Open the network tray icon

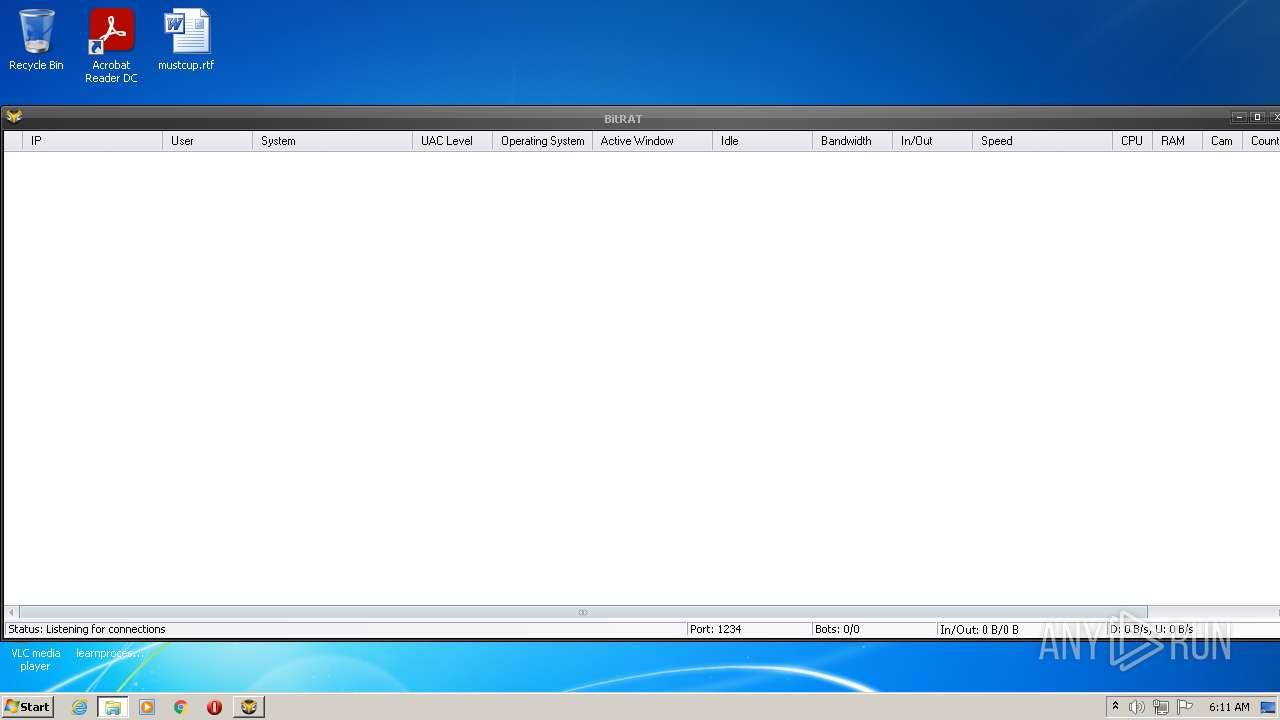(x=1160, y=707)
